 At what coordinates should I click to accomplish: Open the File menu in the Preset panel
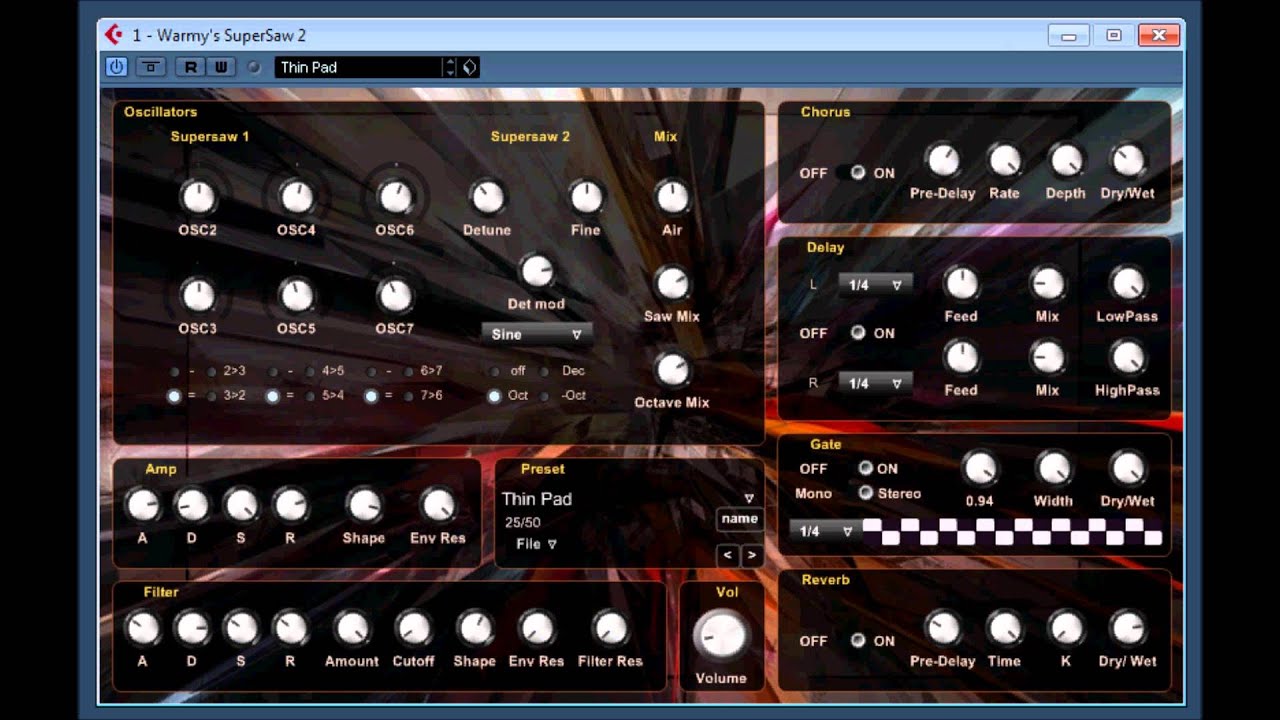coord(536,544)
